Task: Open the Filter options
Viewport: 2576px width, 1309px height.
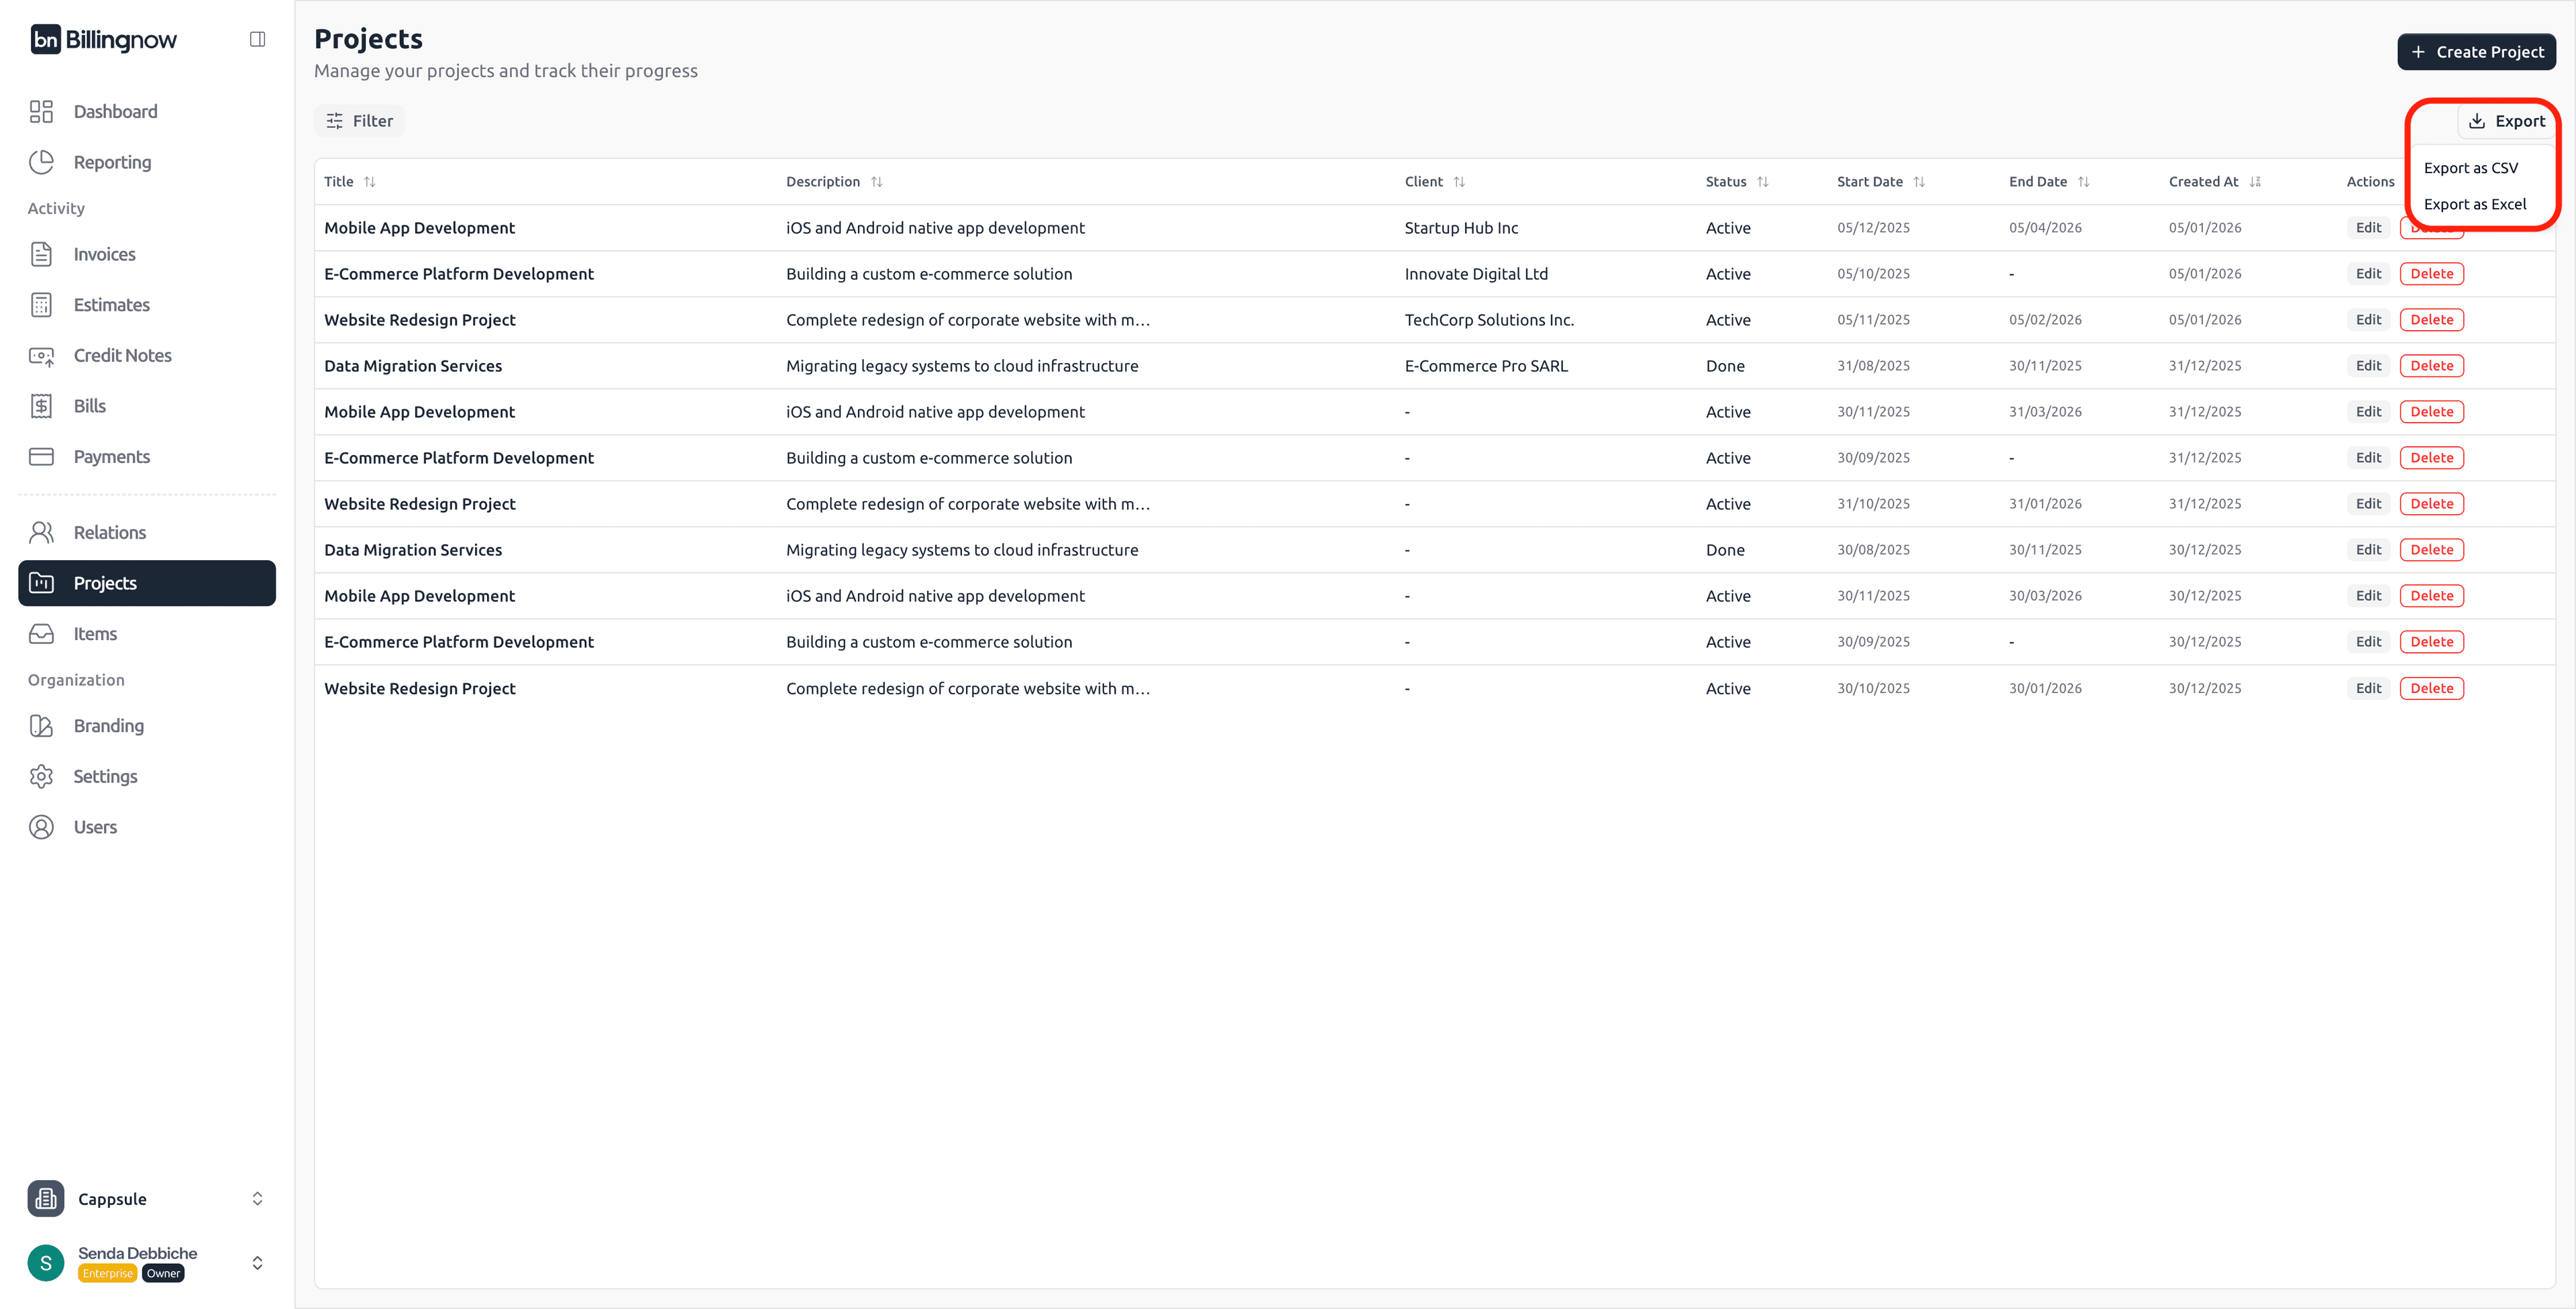Action: click(359, 120)
